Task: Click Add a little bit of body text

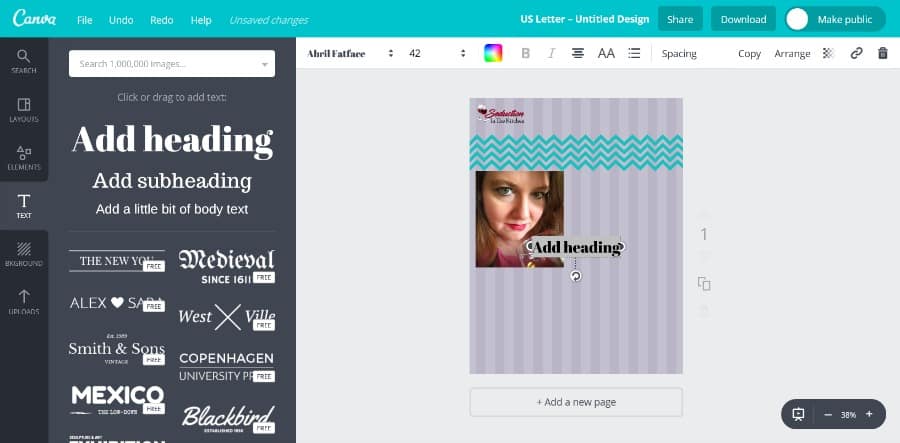Action: pos(172,209)
